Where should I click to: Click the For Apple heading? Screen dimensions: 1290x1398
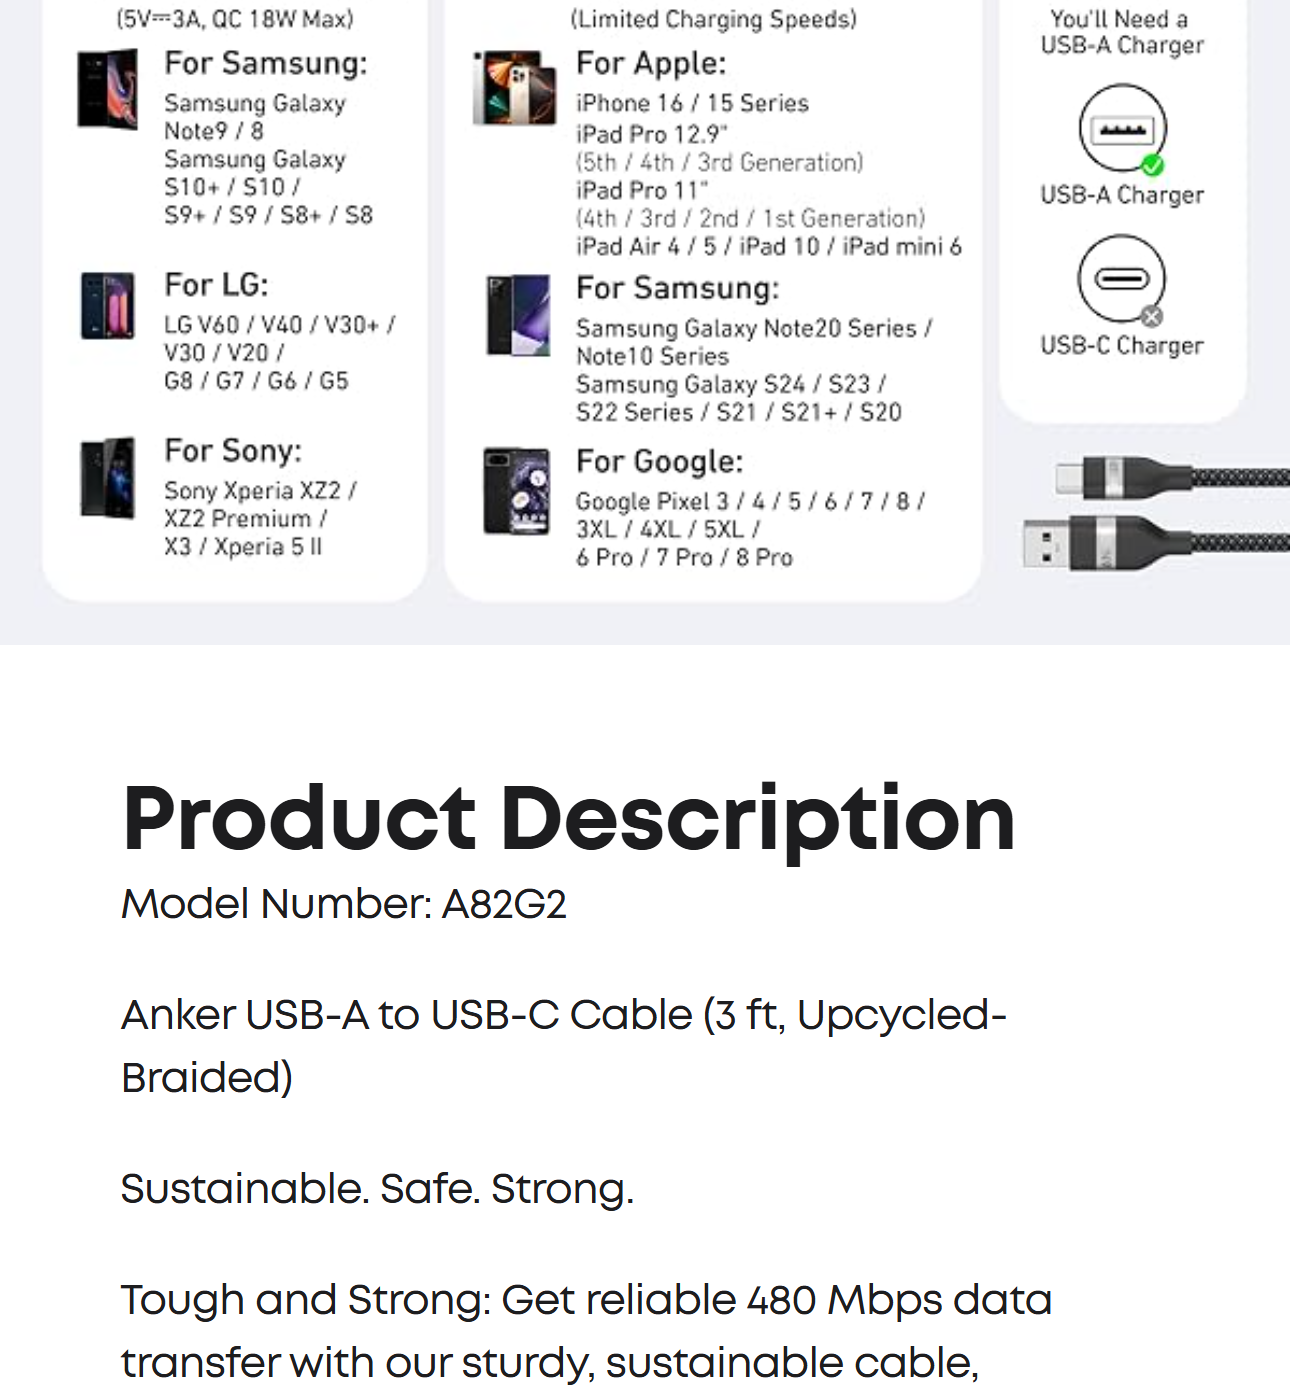[650, 63]
